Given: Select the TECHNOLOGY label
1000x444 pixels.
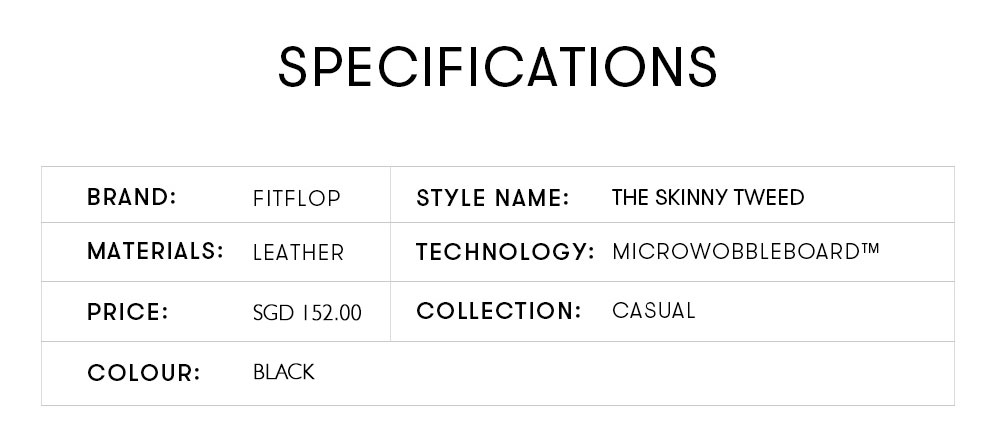Looking at the screenshot, I should (x=505, y=252).
